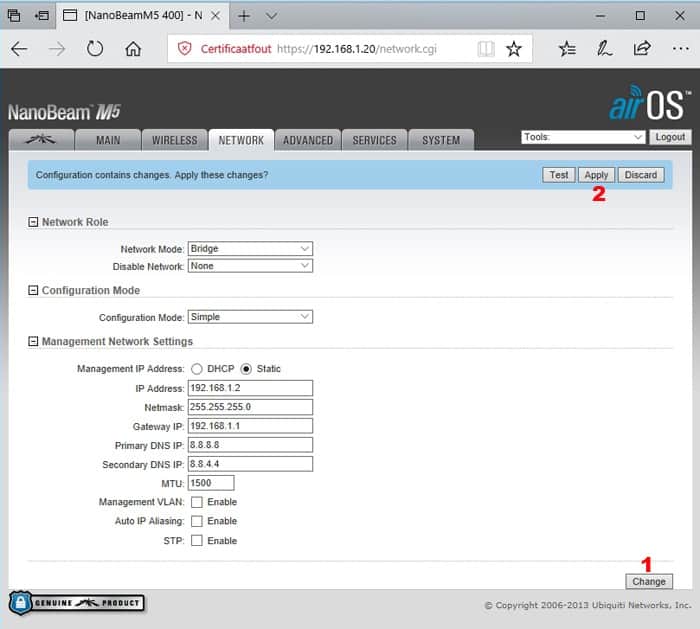Click the IP Address field

250,388
